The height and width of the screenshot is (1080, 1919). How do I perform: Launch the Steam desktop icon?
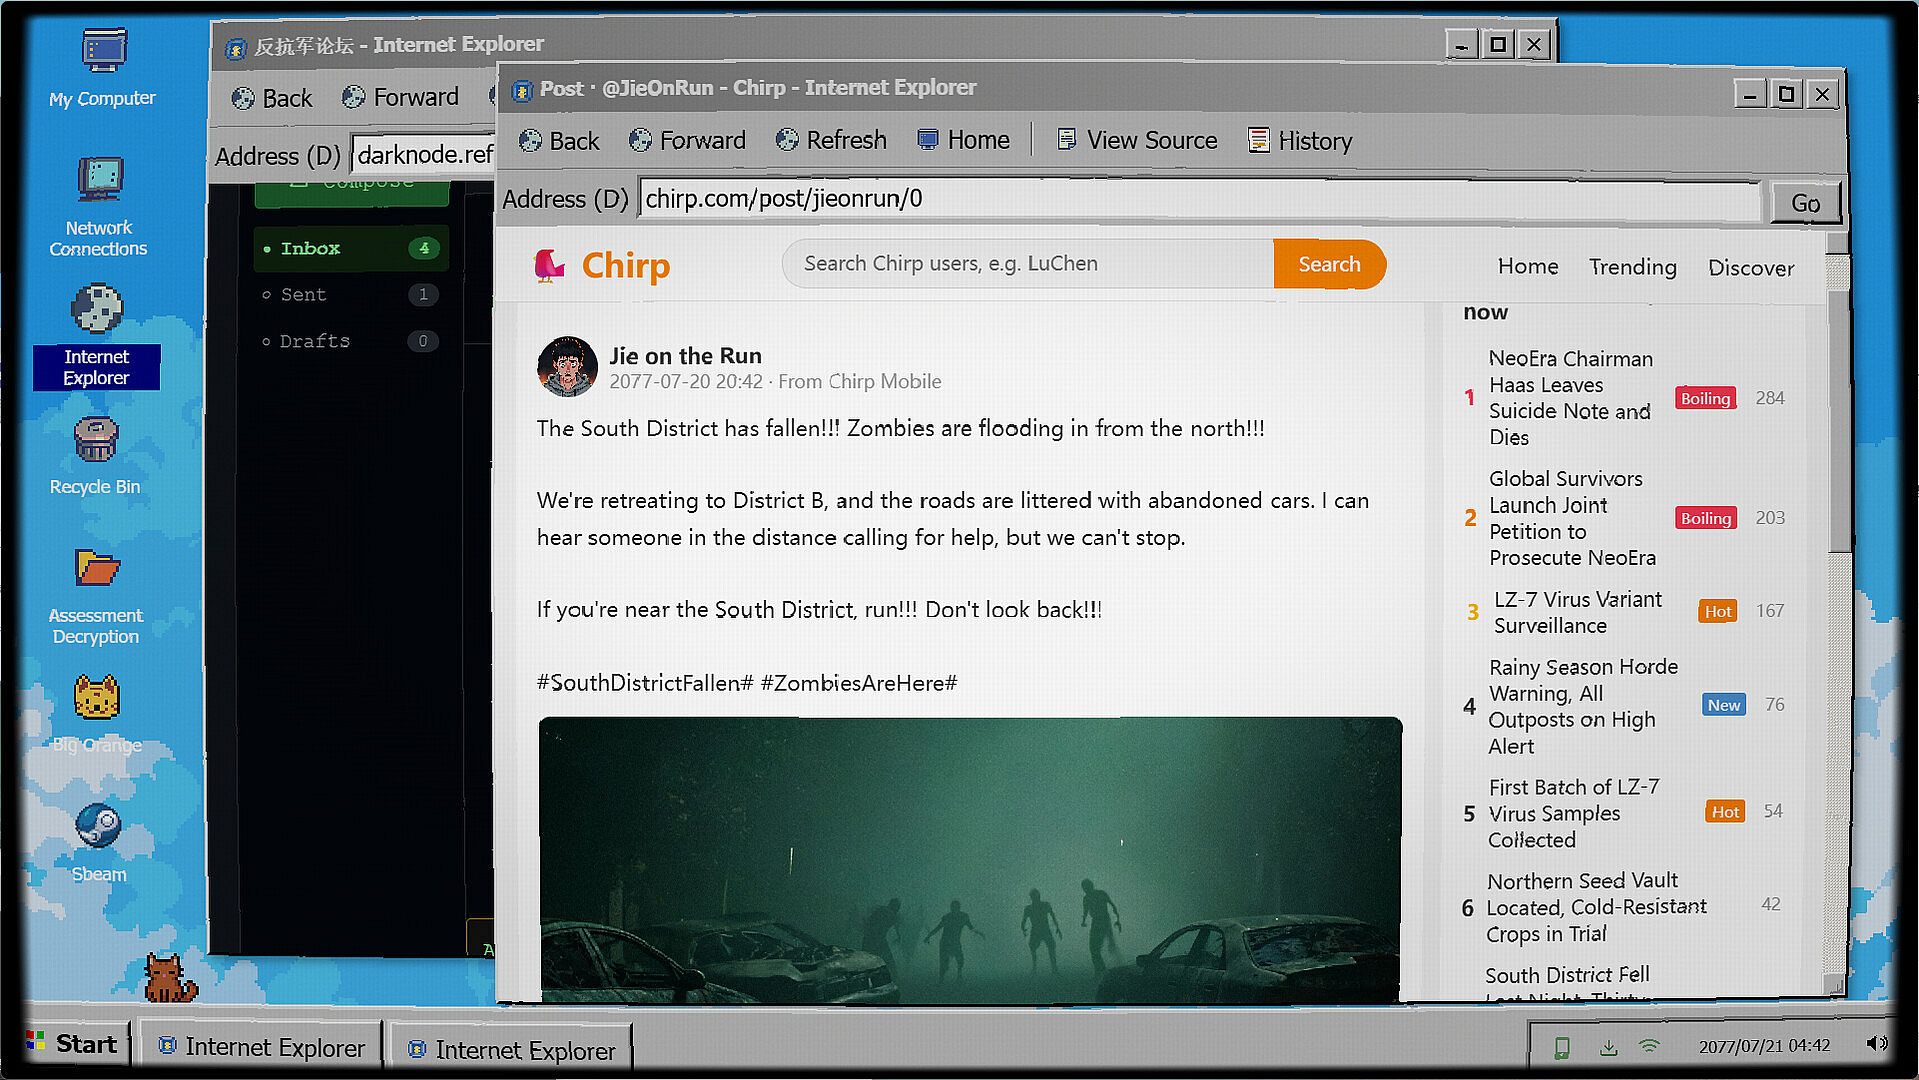[98, 843]
